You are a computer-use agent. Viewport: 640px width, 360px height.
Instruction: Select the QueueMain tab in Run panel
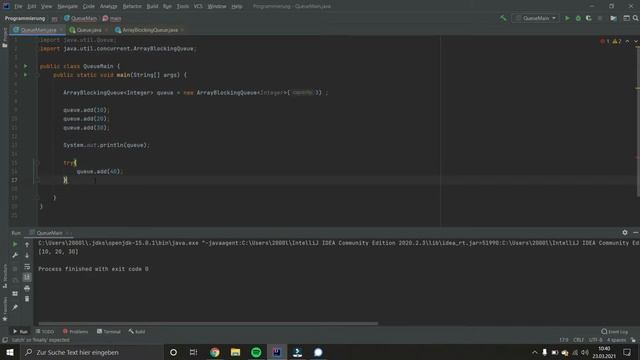click(50, 233)
